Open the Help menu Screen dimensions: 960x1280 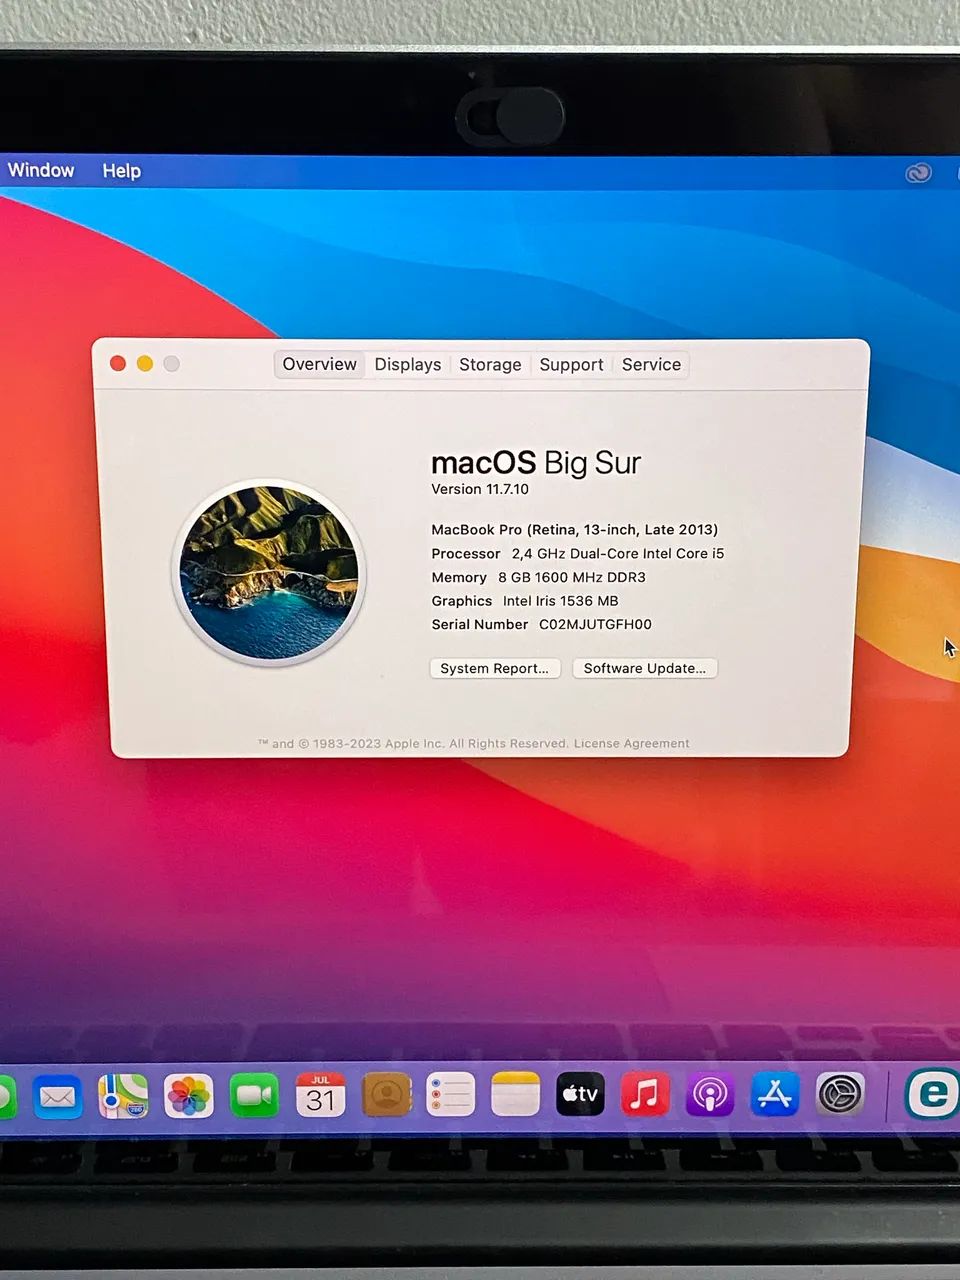click(x=122, y=171)
